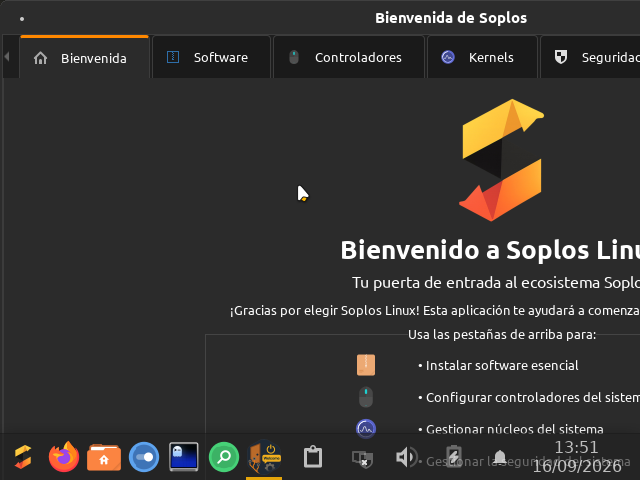
Task: Click the package icon beside Instalar software esencial
Action: tap(366, 365)
